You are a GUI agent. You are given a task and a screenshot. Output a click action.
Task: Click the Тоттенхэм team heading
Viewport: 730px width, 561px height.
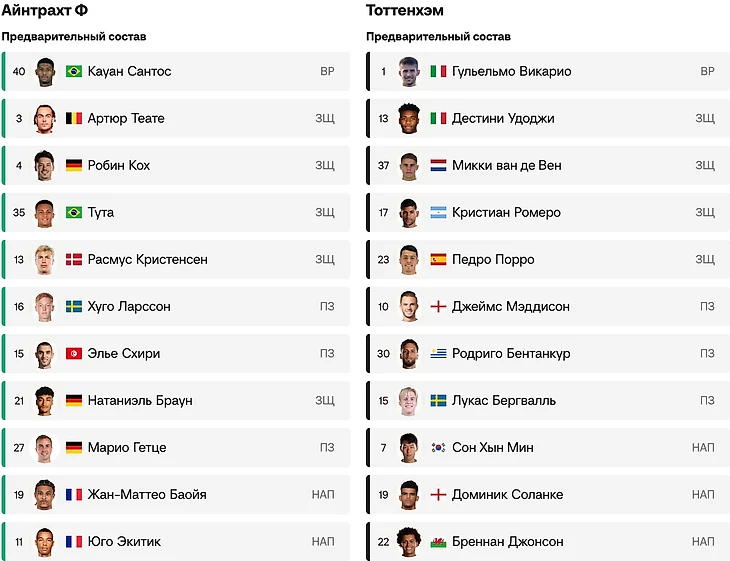coord(405,11)
